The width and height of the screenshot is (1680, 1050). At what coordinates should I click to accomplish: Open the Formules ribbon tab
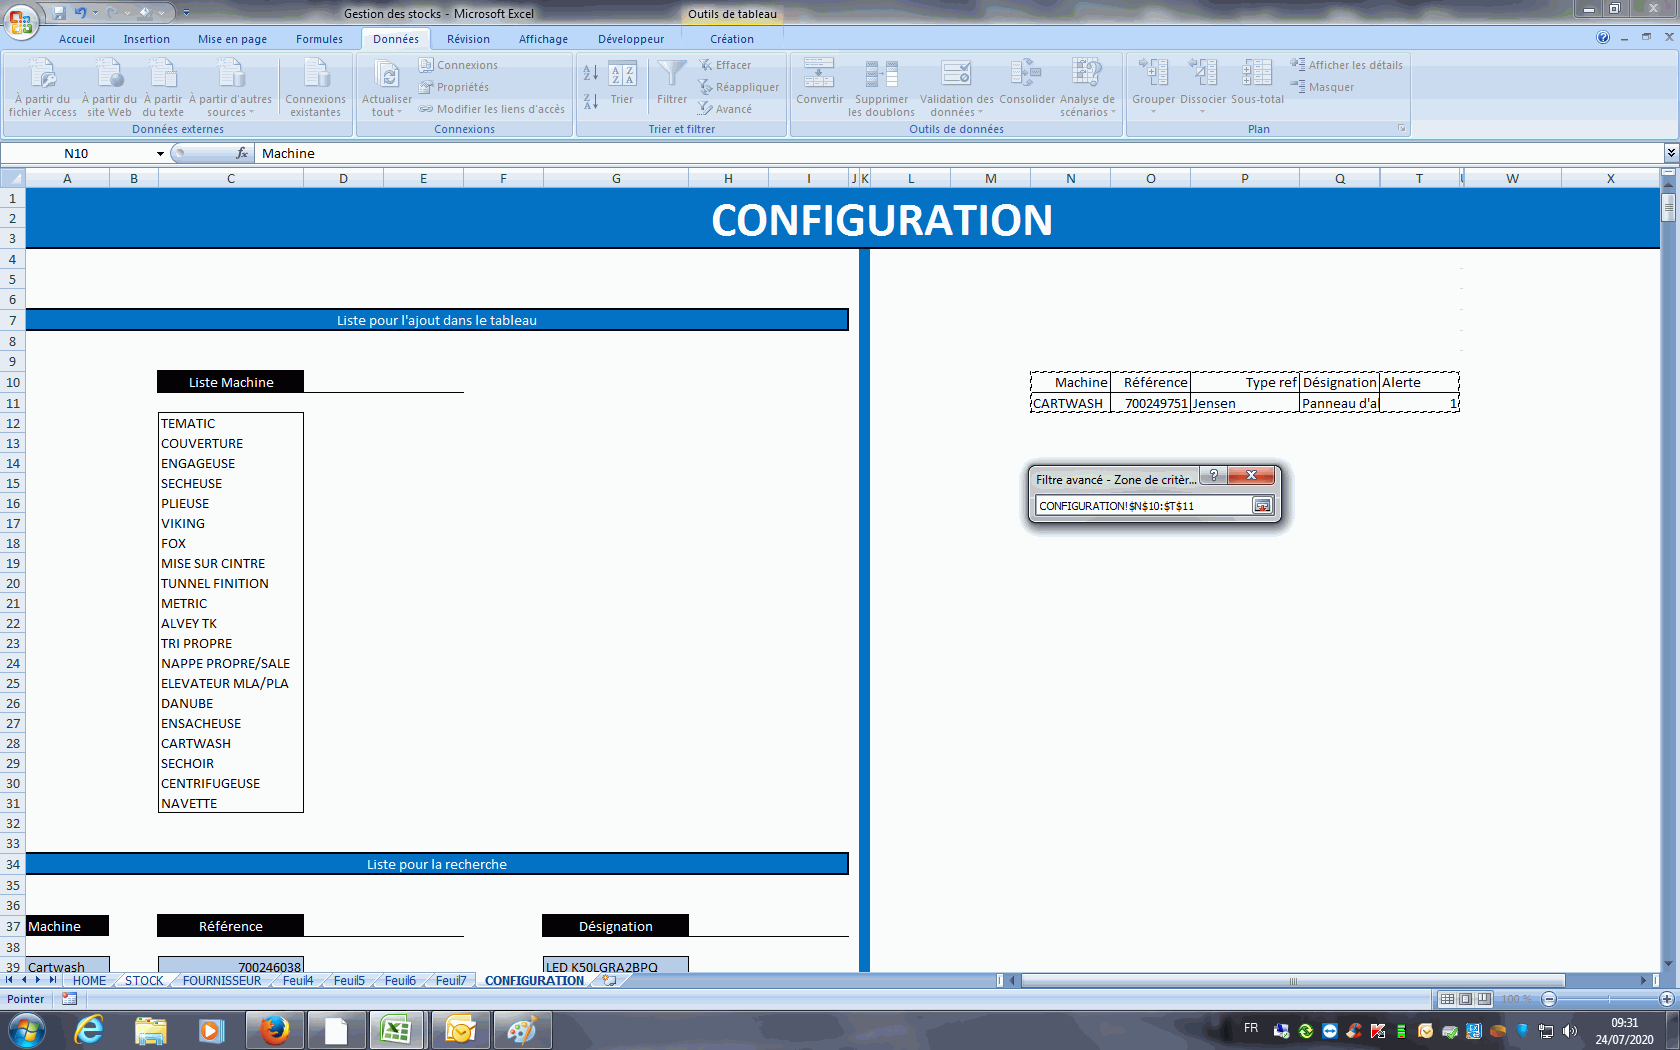(x=320, y=39)
